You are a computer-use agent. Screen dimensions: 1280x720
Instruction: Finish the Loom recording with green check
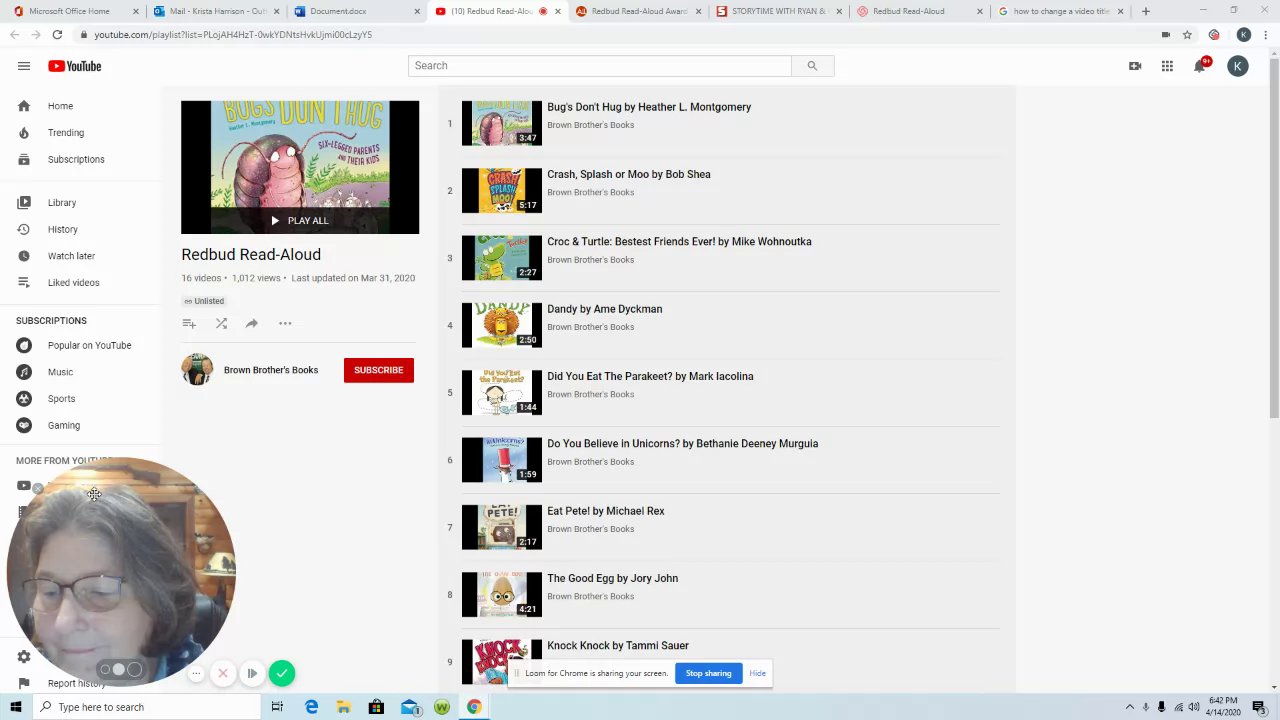(x=282, y=673)
